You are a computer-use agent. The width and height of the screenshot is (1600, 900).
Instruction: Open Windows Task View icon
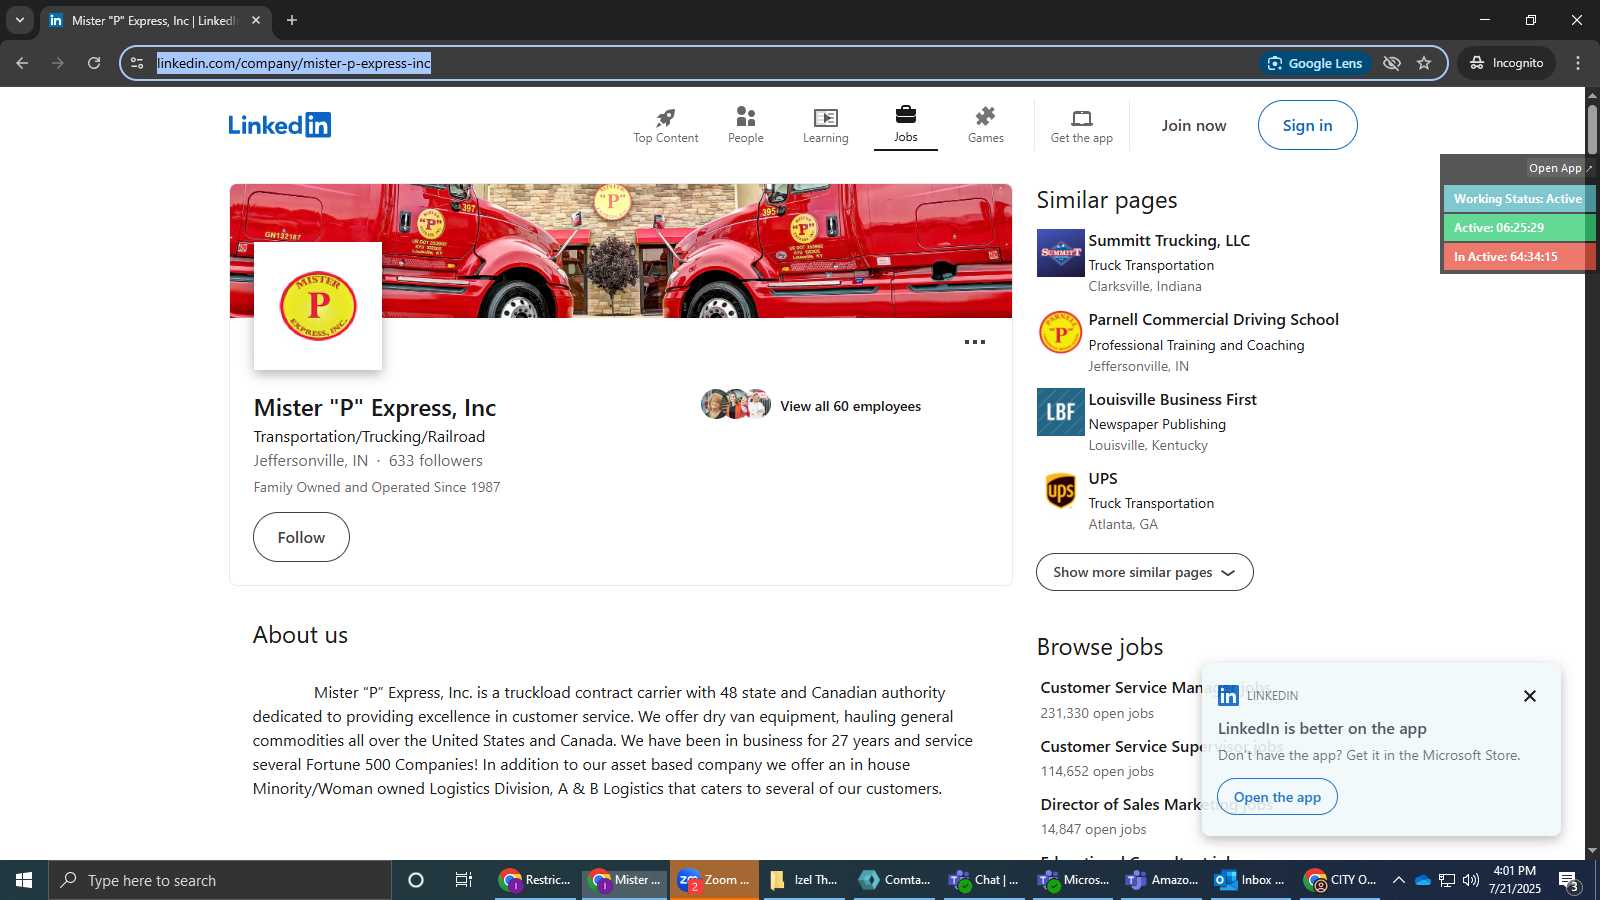464,880
